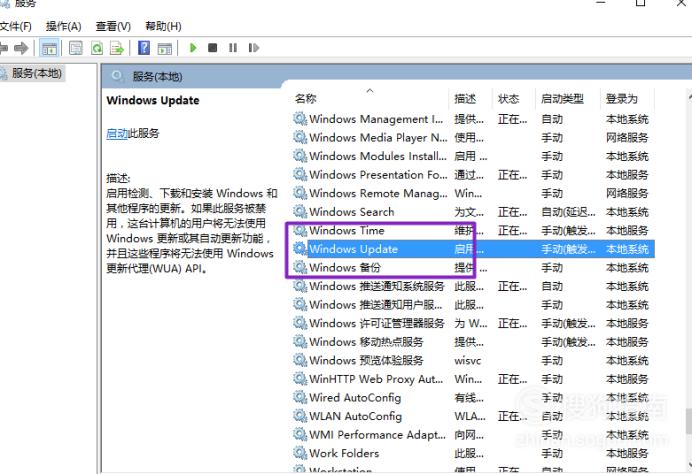The width and height of the screenshot is (692, 474).
Task: Select the Windows Presentation Fo... service
Action: pos(473,175)
